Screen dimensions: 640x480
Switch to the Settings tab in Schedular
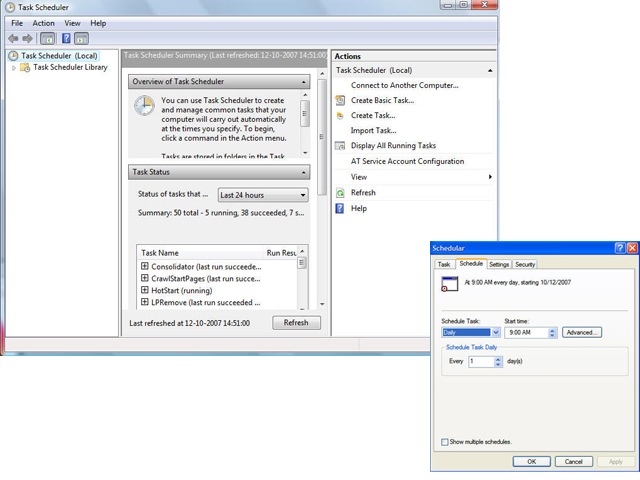pos(499,264)
